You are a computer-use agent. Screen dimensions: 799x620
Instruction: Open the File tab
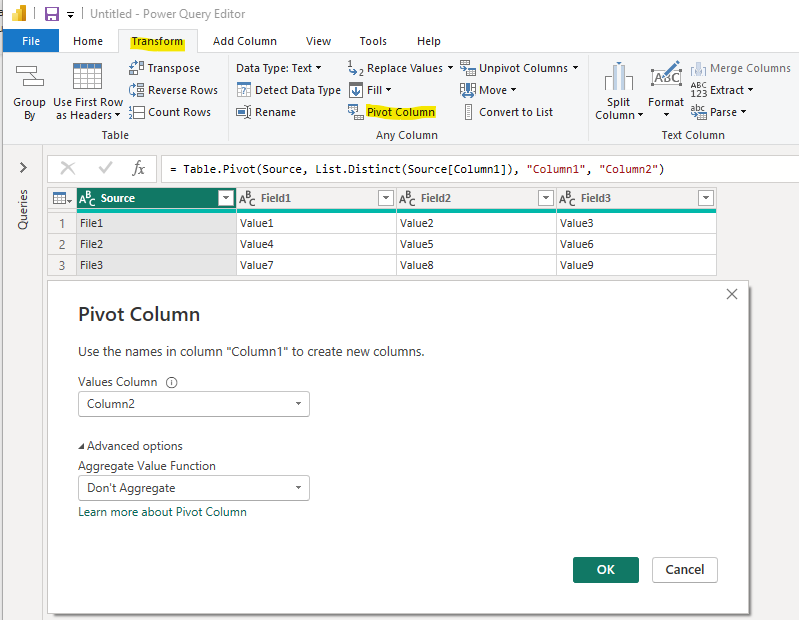[31, 41]
